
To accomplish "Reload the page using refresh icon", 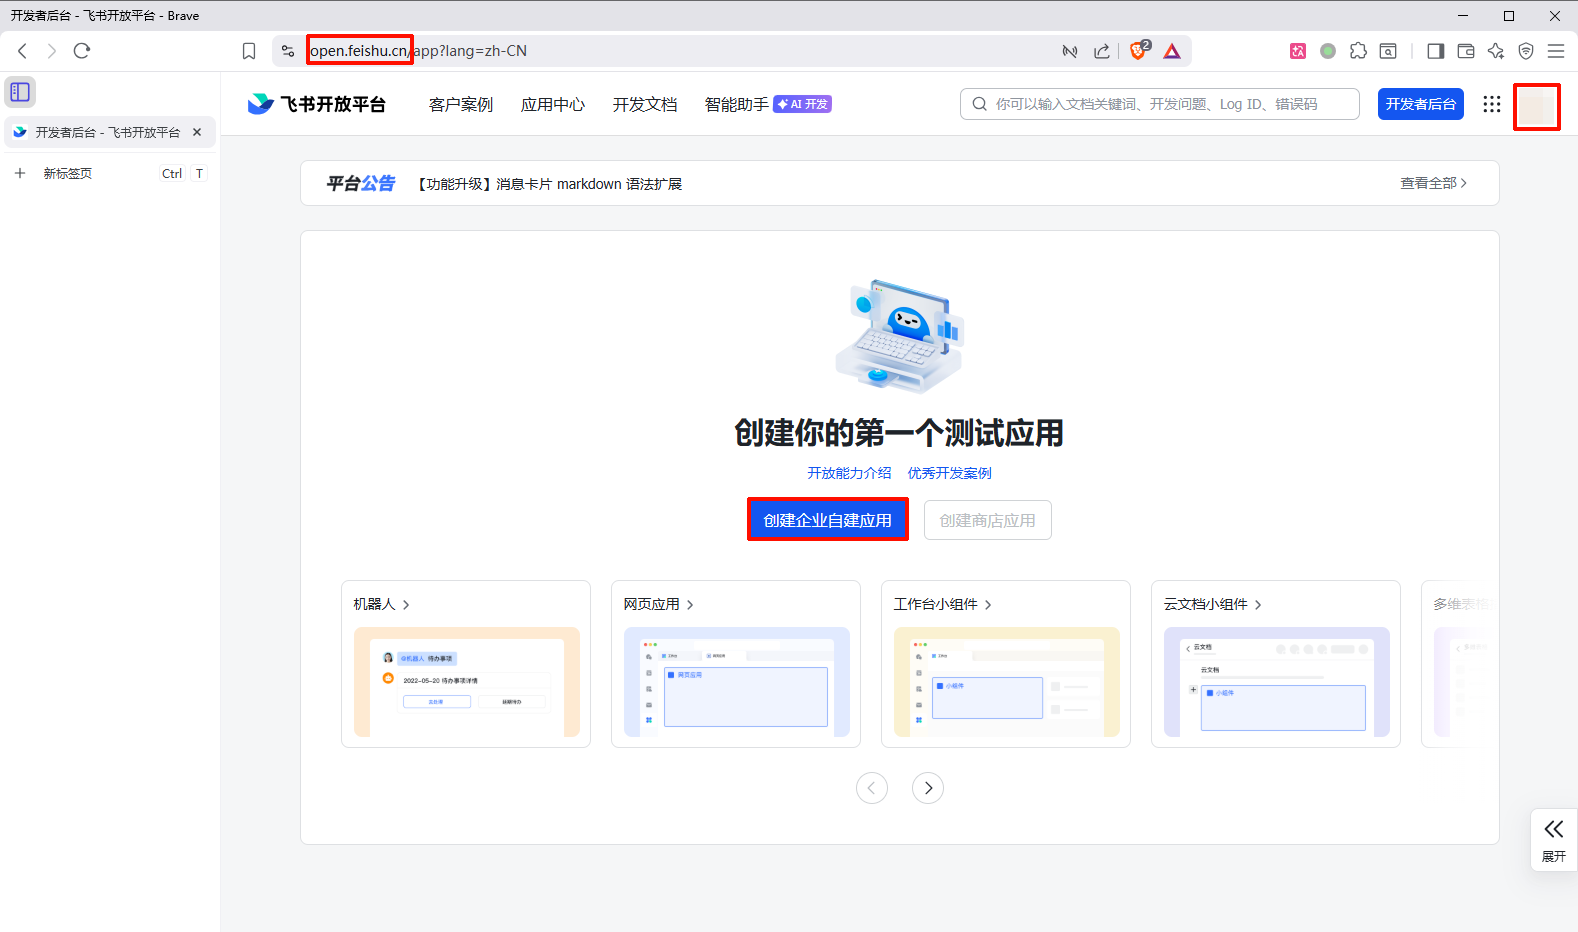I will (x=82, y=51).
